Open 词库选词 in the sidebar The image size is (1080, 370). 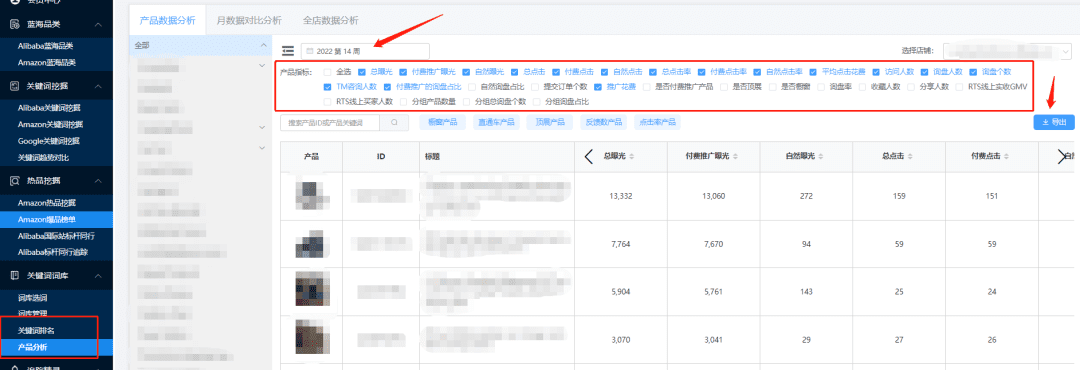click(32, 298)
